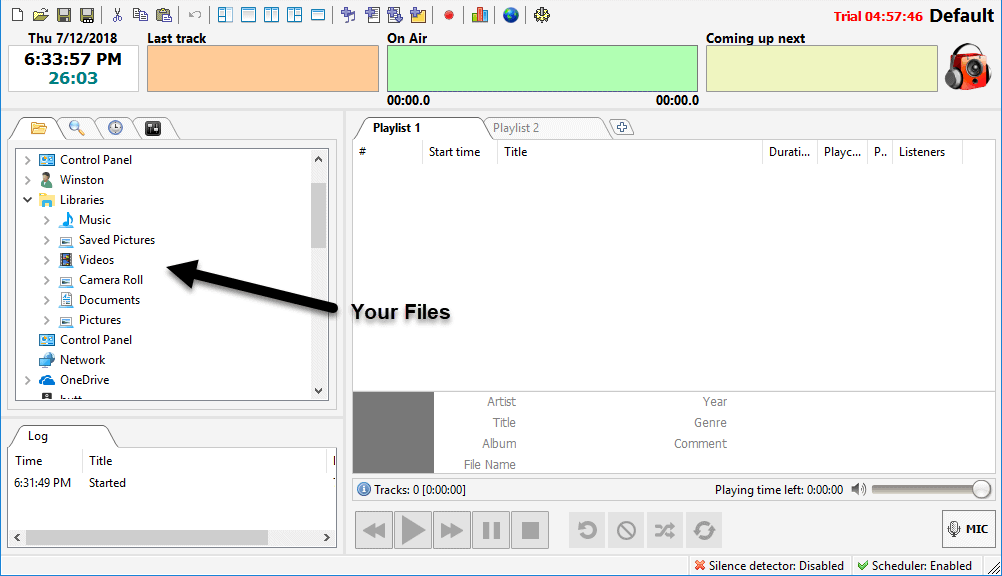Open the search tab with magnifier icon
Image resolution: width=1002 pixels, height=576 pixels.
click(76, 128)
